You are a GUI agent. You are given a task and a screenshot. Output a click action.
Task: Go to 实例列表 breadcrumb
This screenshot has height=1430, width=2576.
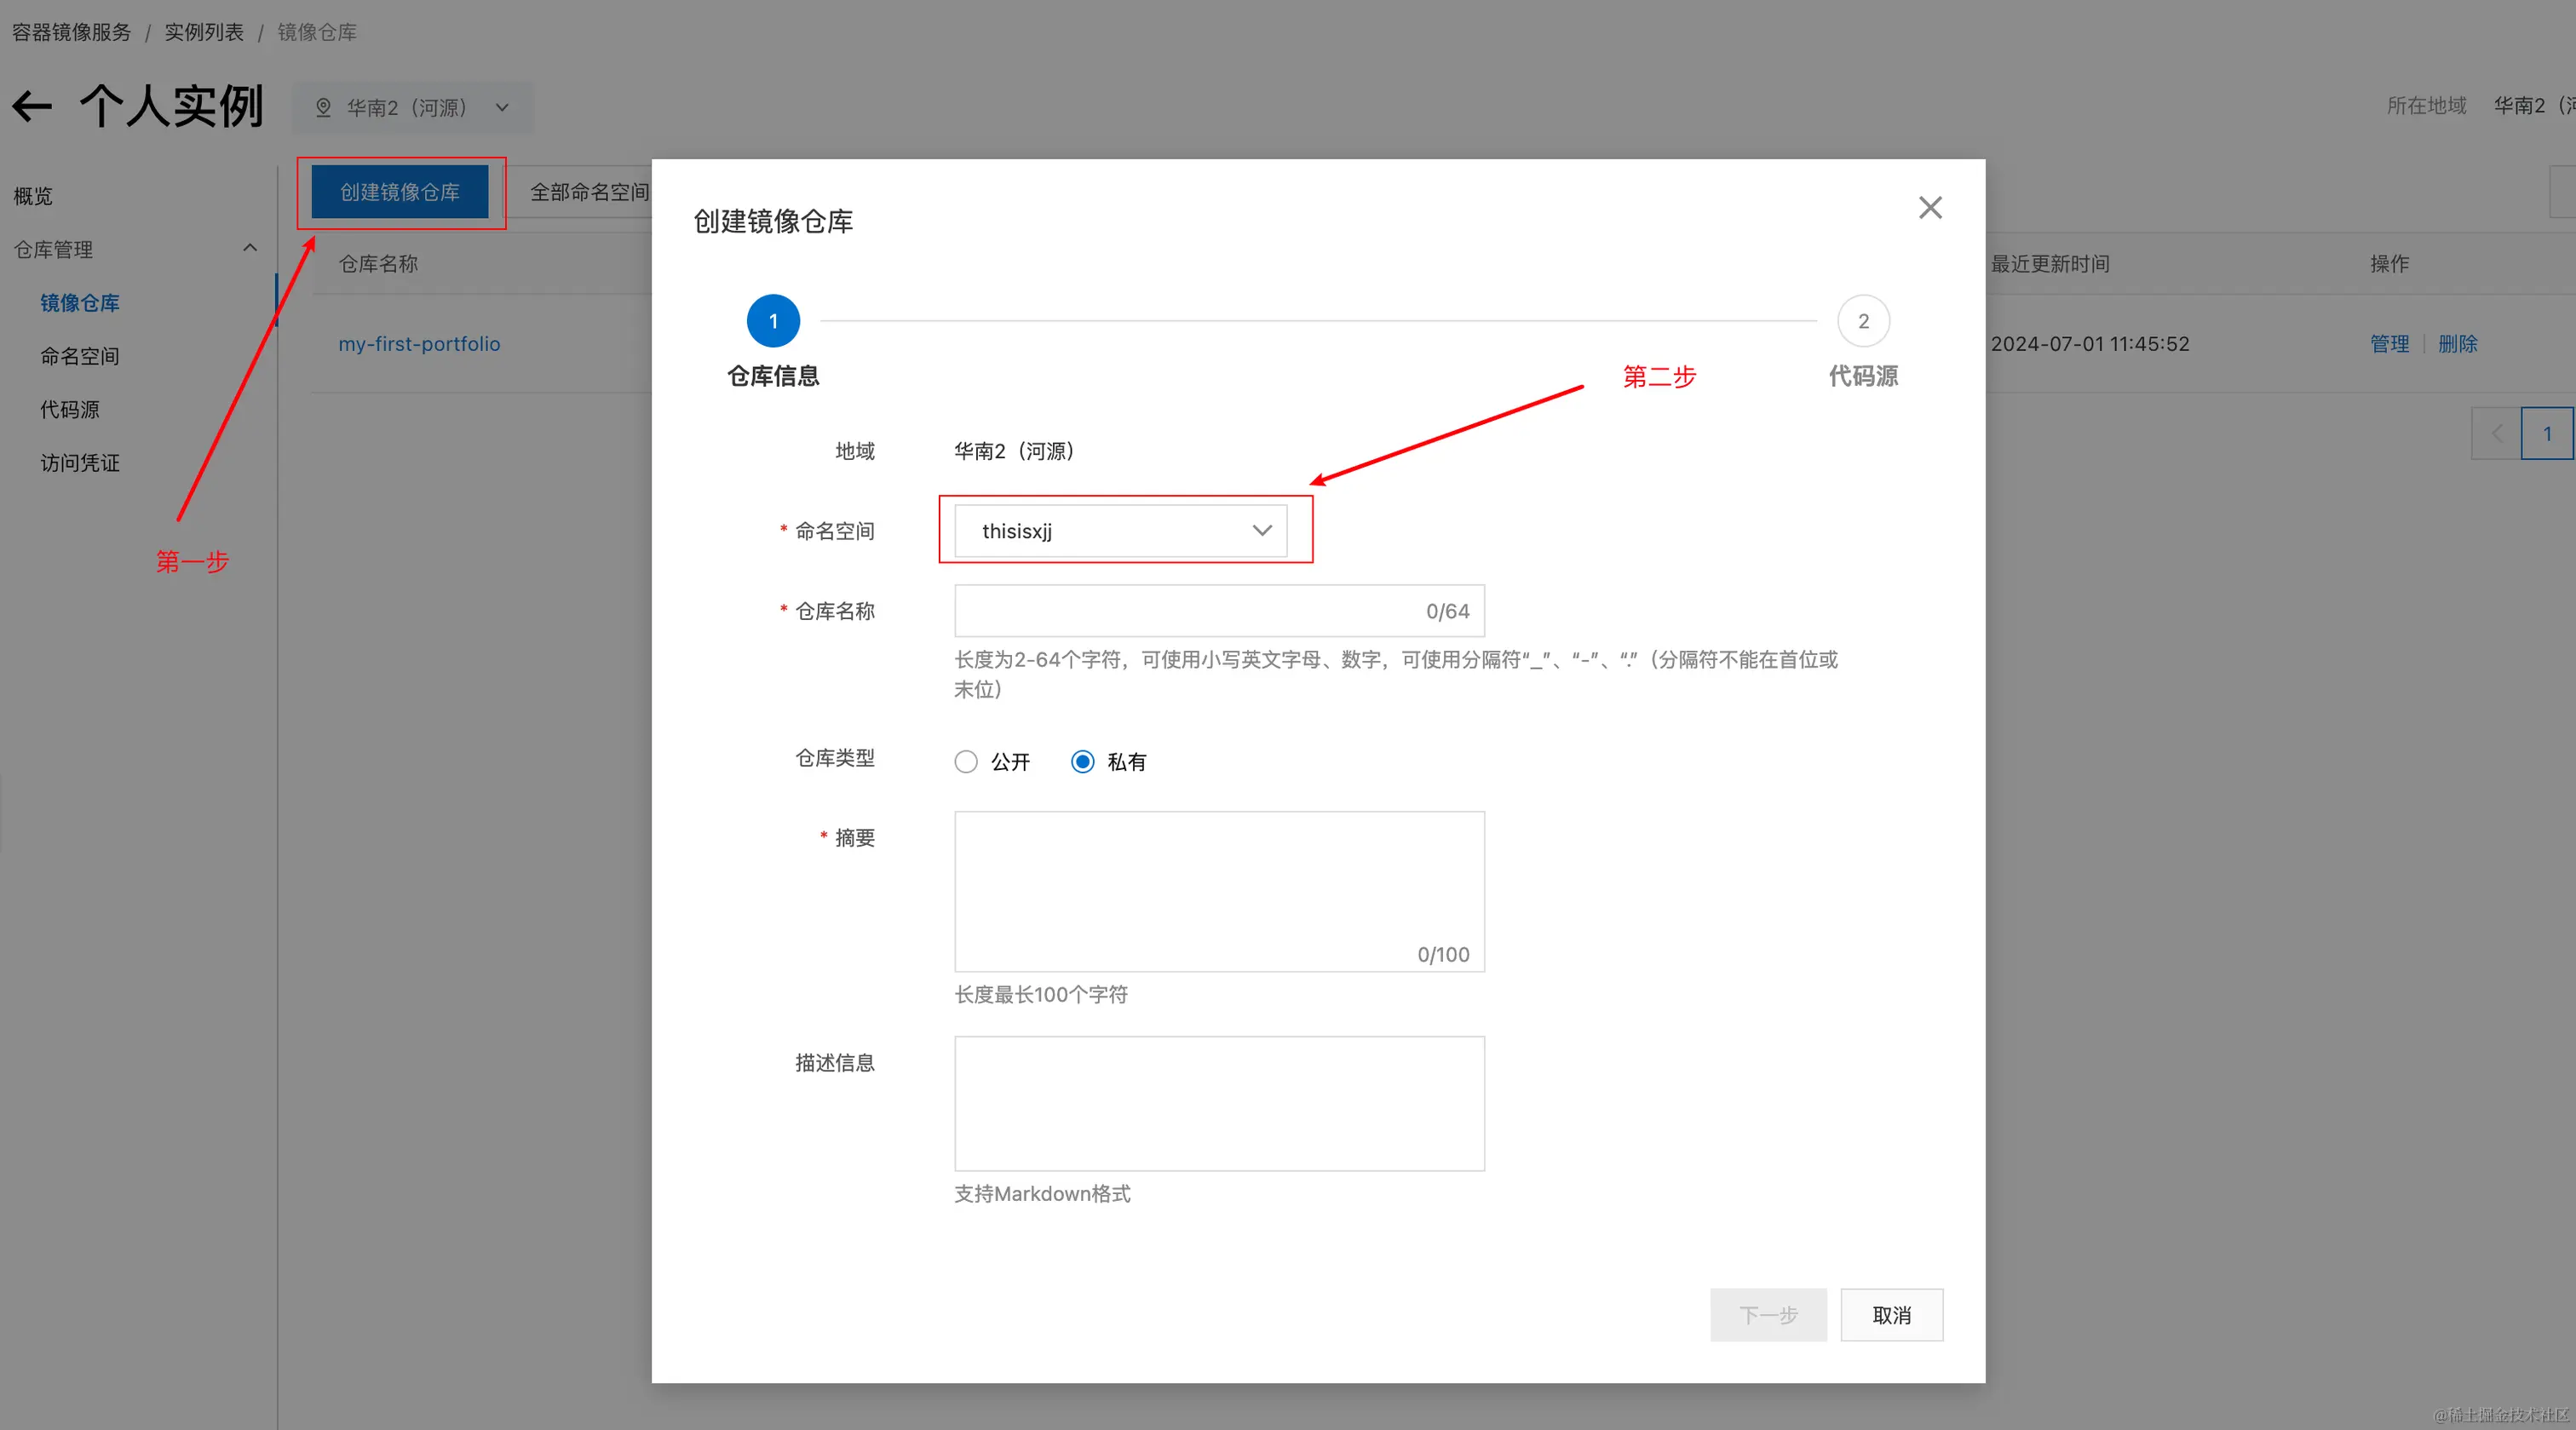tap(204, 32)
